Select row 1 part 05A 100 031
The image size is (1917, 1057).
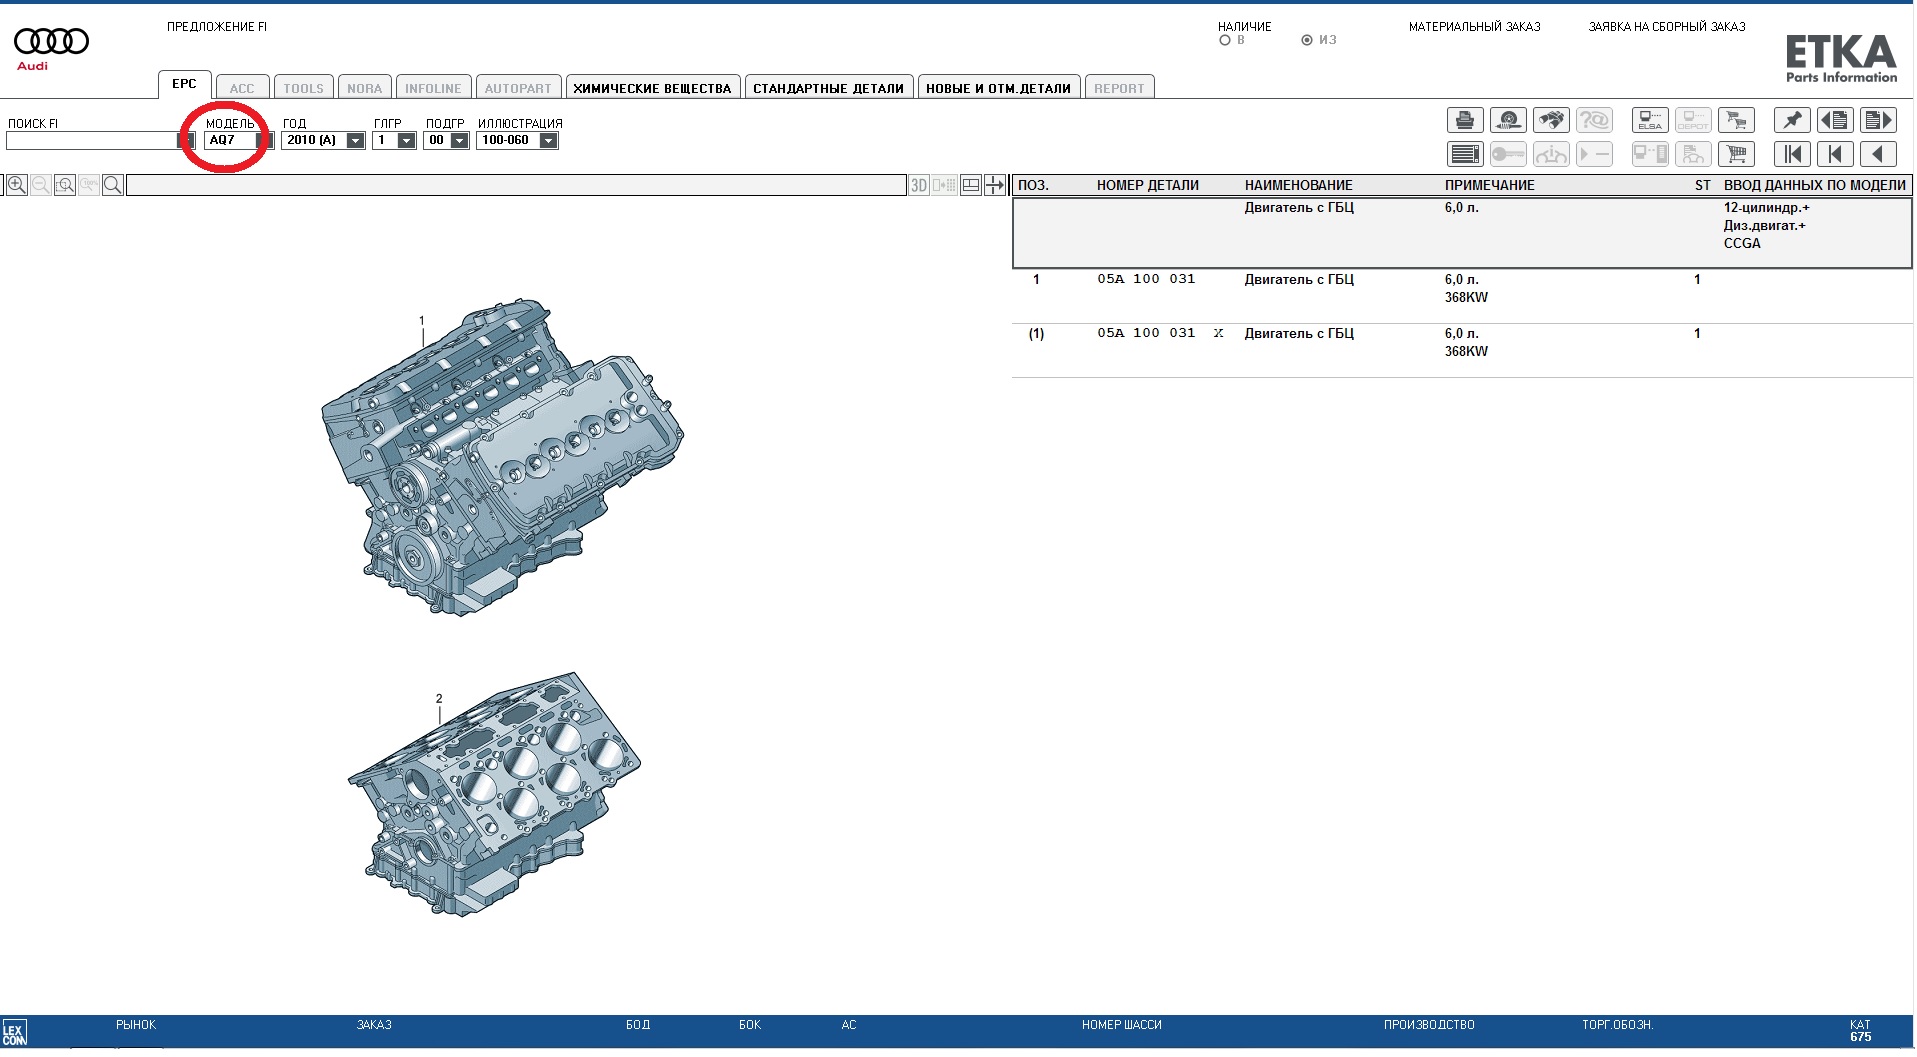coord(1462,296)
